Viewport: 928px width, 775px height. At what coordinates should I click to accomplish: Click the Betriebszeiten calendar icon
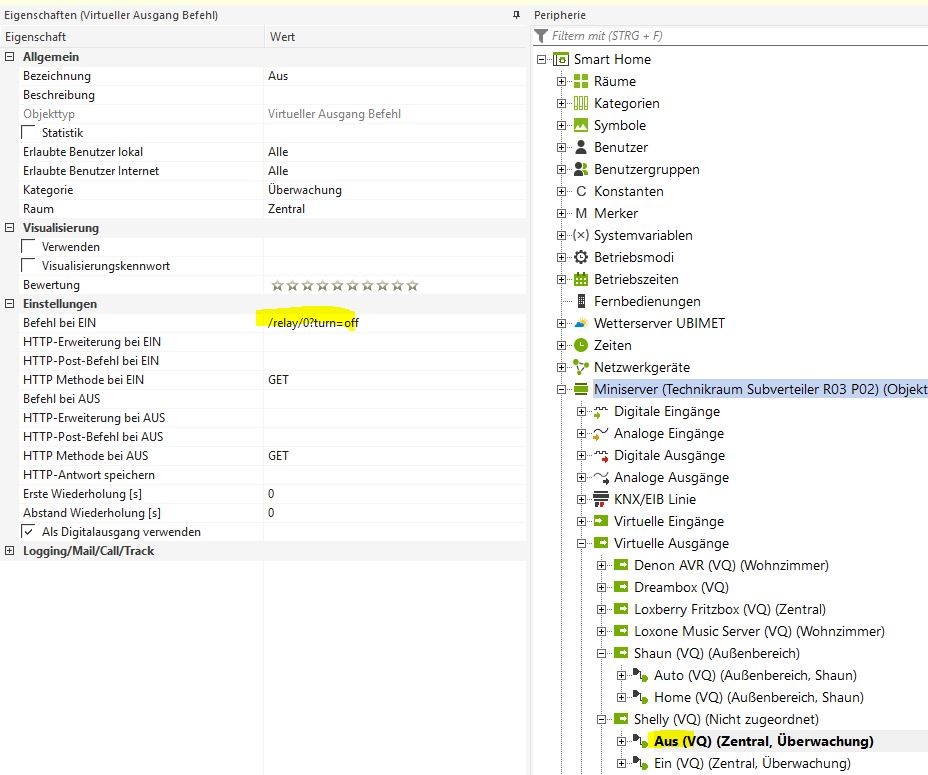tap(581, 279)
